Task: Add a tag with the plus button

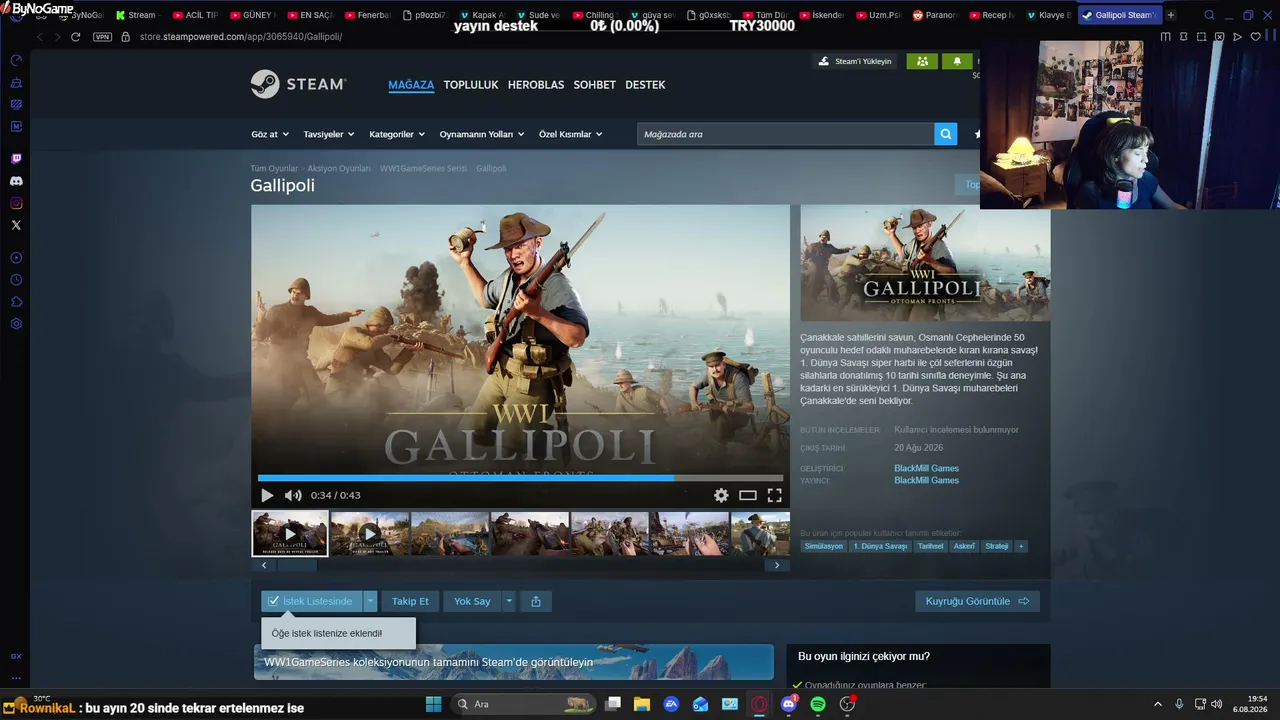Action: pyautogui.click(x=1021, y=546)
